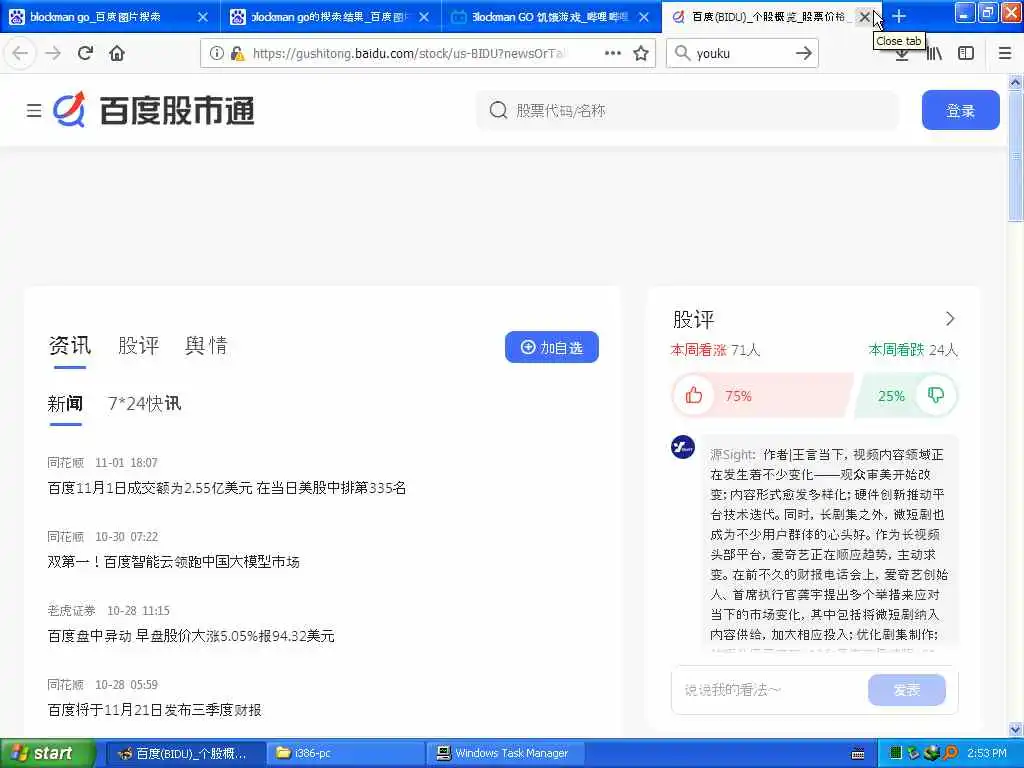Reload the current page

coord(85,53)
